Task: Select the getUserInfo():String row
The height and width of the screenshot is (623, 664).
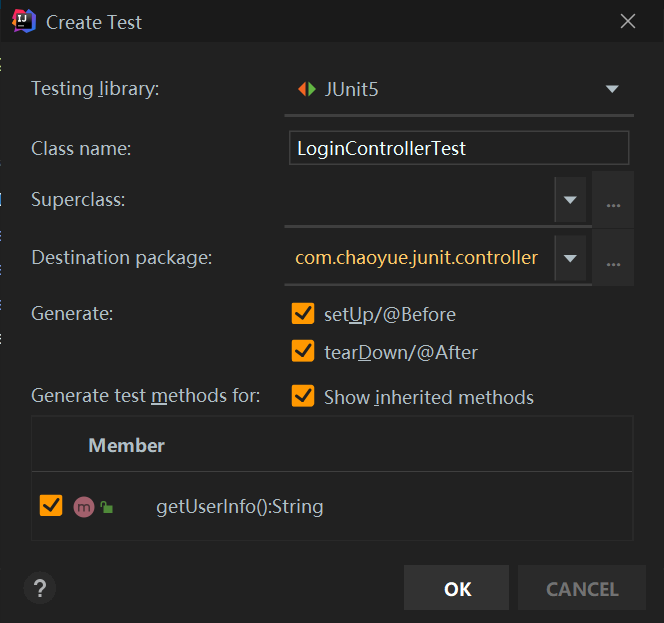Action: tap(240, 507)
